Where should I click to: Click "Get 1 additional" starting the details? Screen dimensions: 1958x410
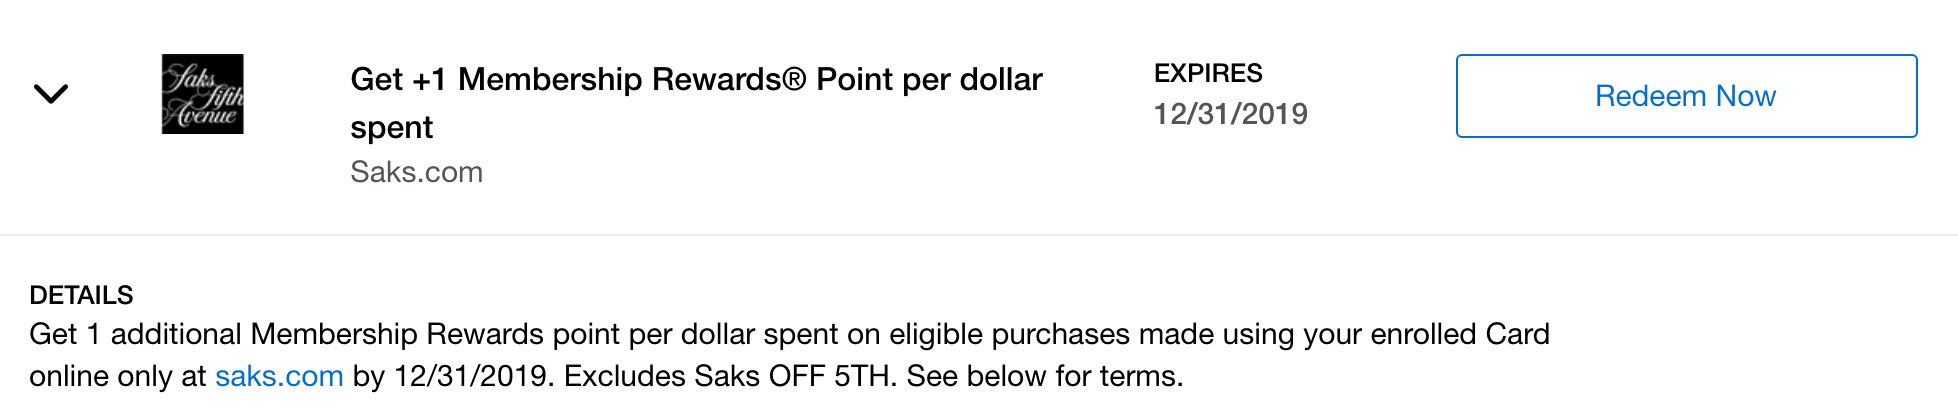pyautogui.click(x=135, y=334)
